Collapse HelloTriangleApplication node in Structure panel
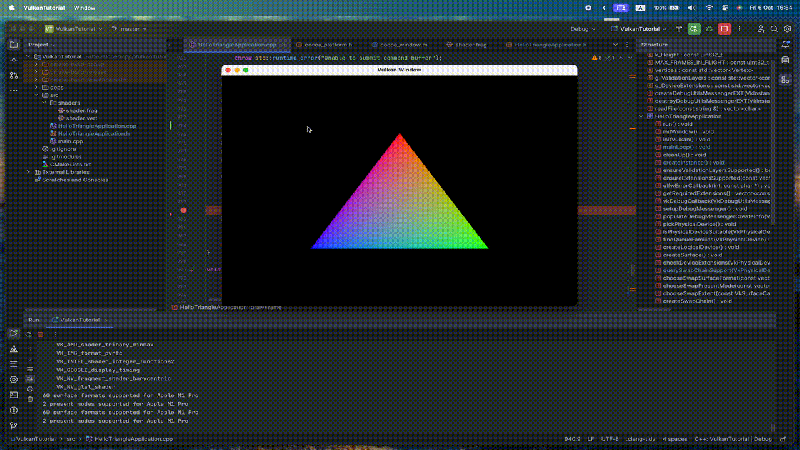The width and height of the screenshot is (800, 450). pos(642,116)
